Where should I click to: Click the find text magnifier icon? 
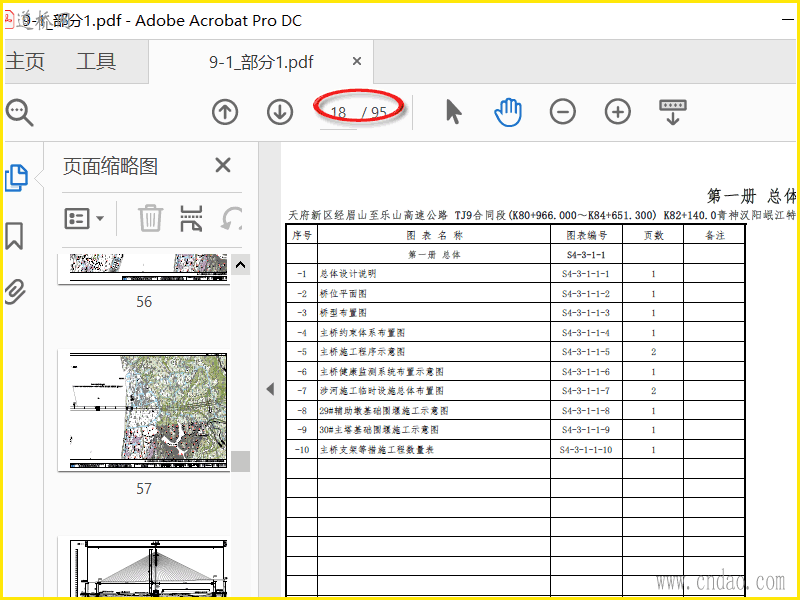coord(19,112)
